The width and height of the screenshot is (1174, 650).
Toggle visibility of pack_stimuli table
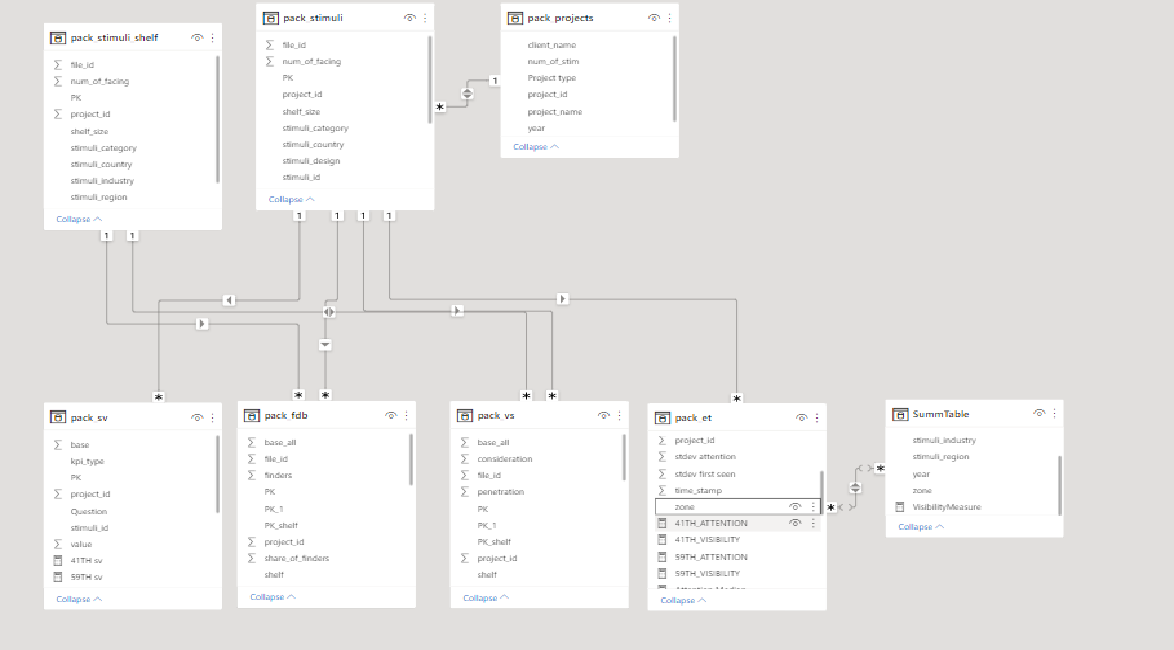click(x=410, y=18)
